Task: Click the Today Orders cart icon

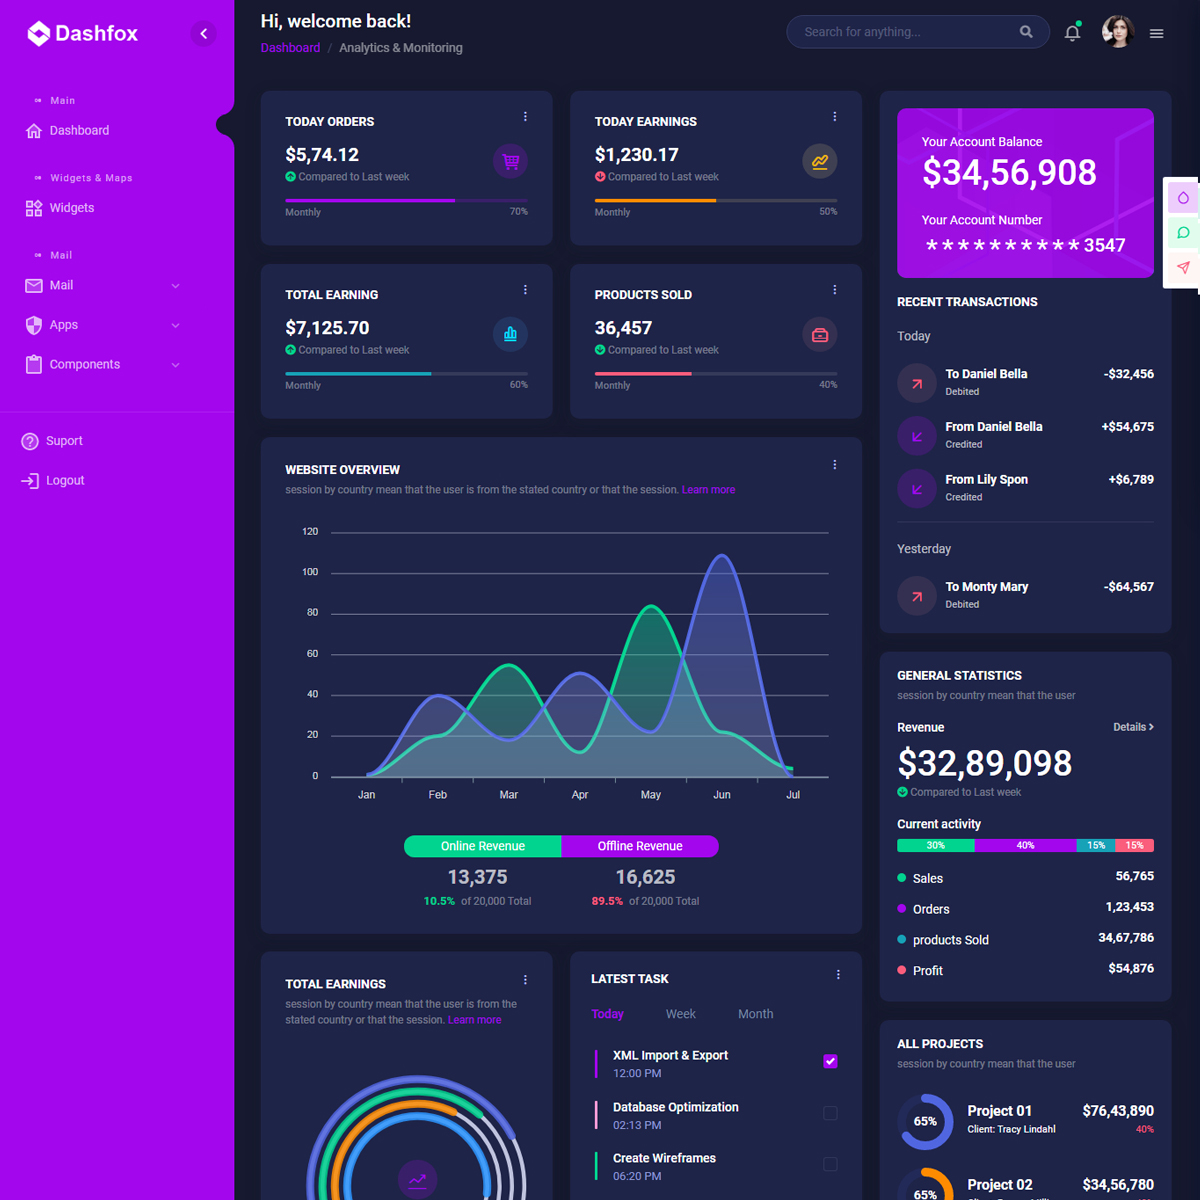Action: click(x=511, y=161)
